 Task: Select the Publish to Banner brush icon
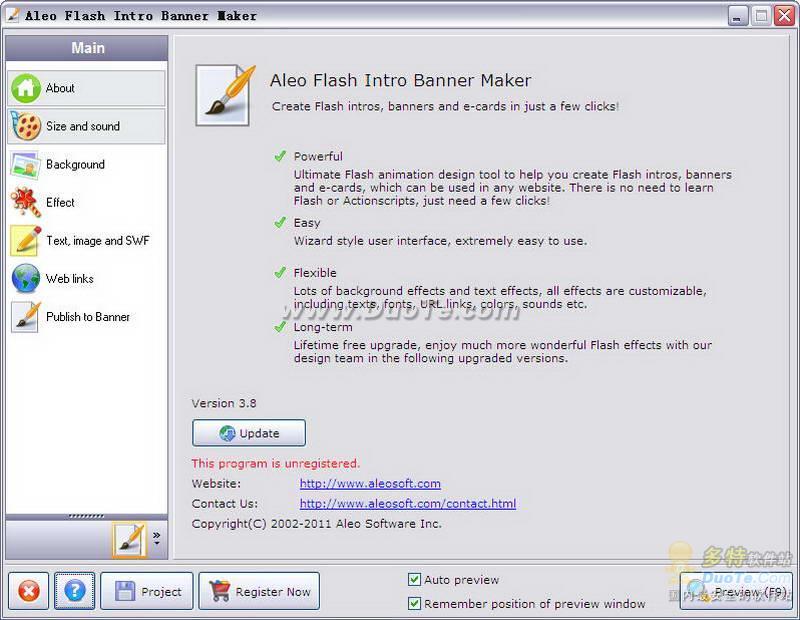point(26,317)
